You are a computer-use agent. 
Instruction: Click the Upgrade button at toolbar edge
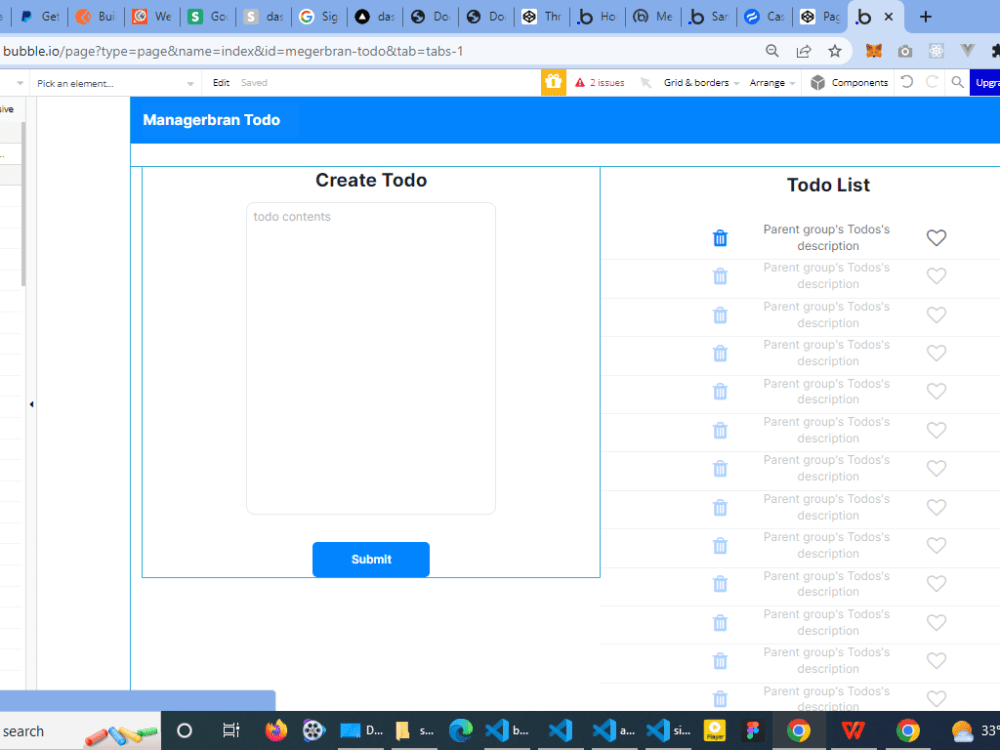tap(985, 83)
